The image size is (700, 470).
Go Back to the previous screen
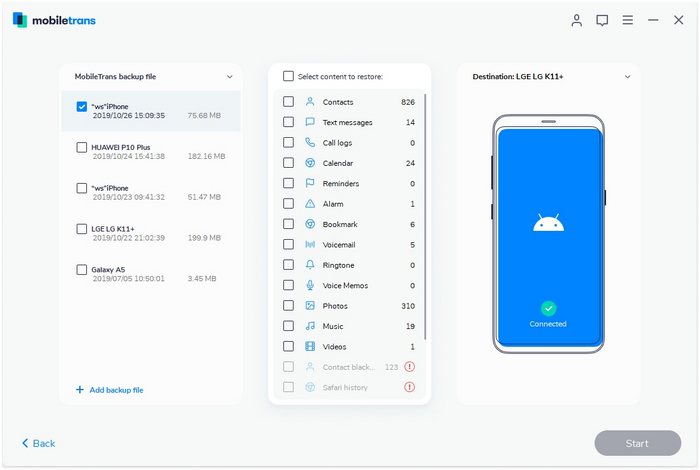(39, 443)
